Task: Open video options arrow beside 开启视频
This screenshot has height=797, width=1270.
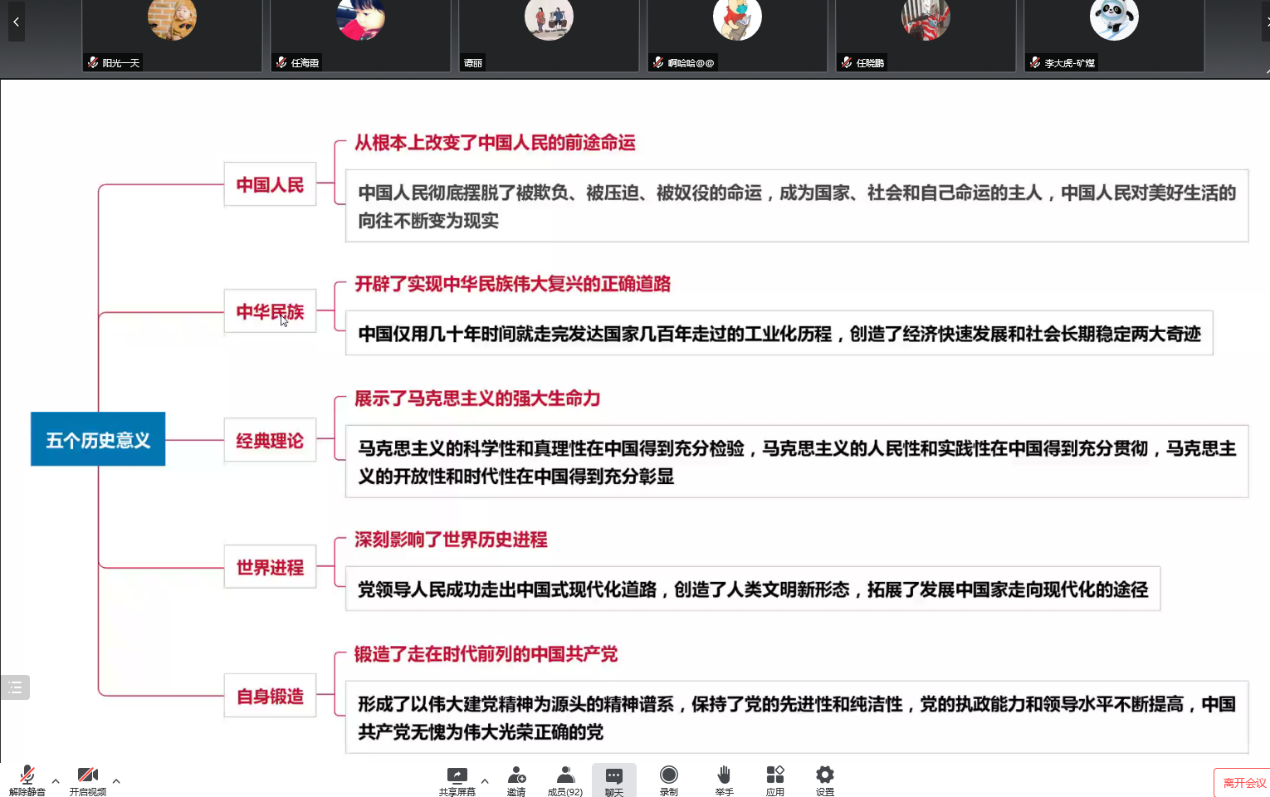Action: point(116,781)
